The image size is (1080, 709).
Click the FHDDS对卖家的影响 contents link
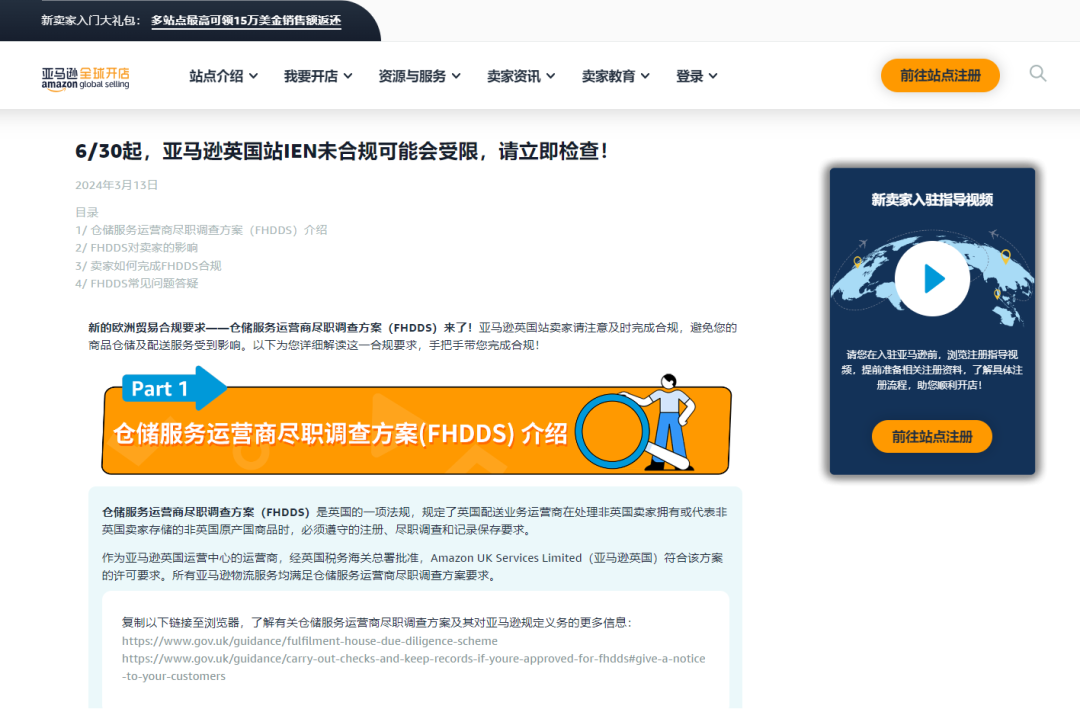tap(141, 247)
